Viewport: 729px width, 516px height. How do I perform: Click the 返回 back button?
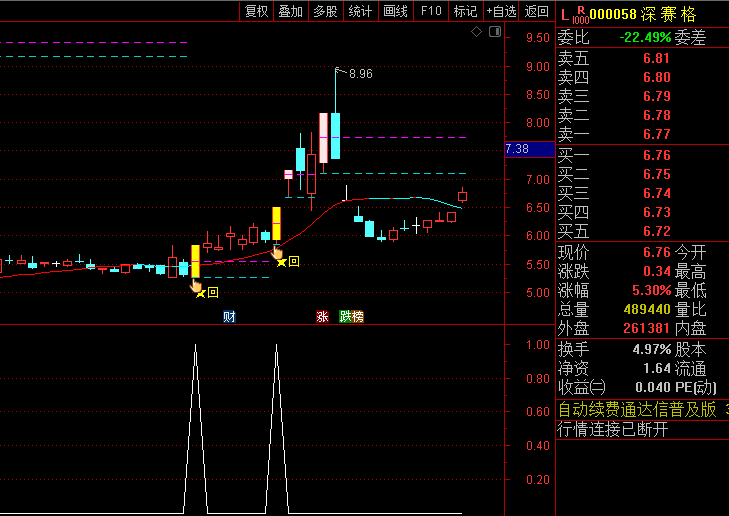click(x=537, y=11)
